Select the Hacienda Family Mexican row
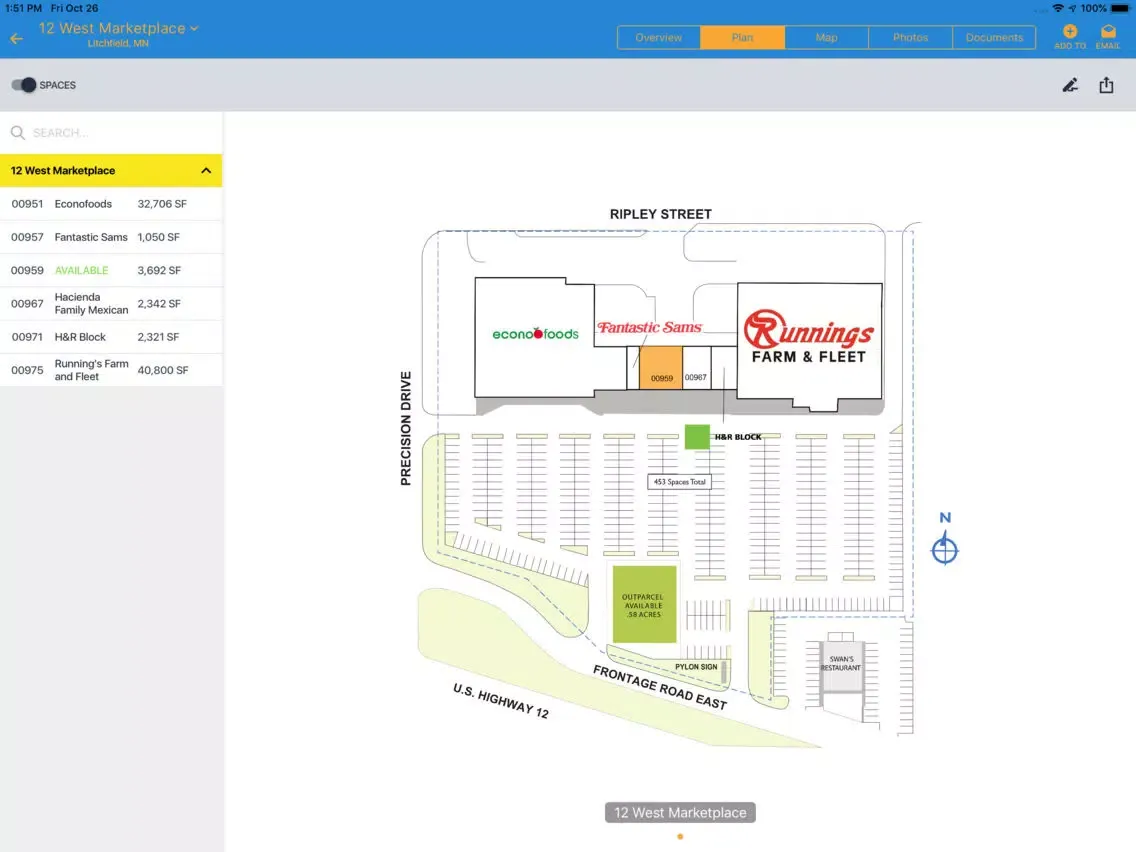Viewport: 1136px width, 852px height. point(111,304)
